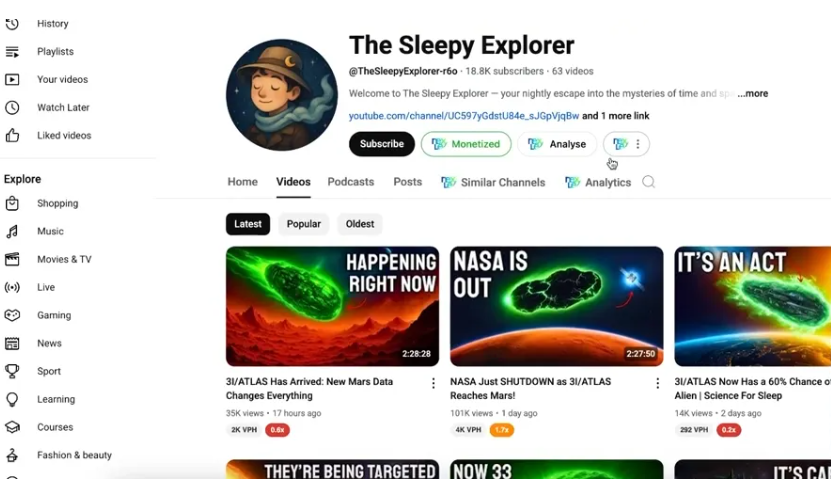Switch to the Similar Channels tab
831x490 pixels.
click(x=493, y=182)
